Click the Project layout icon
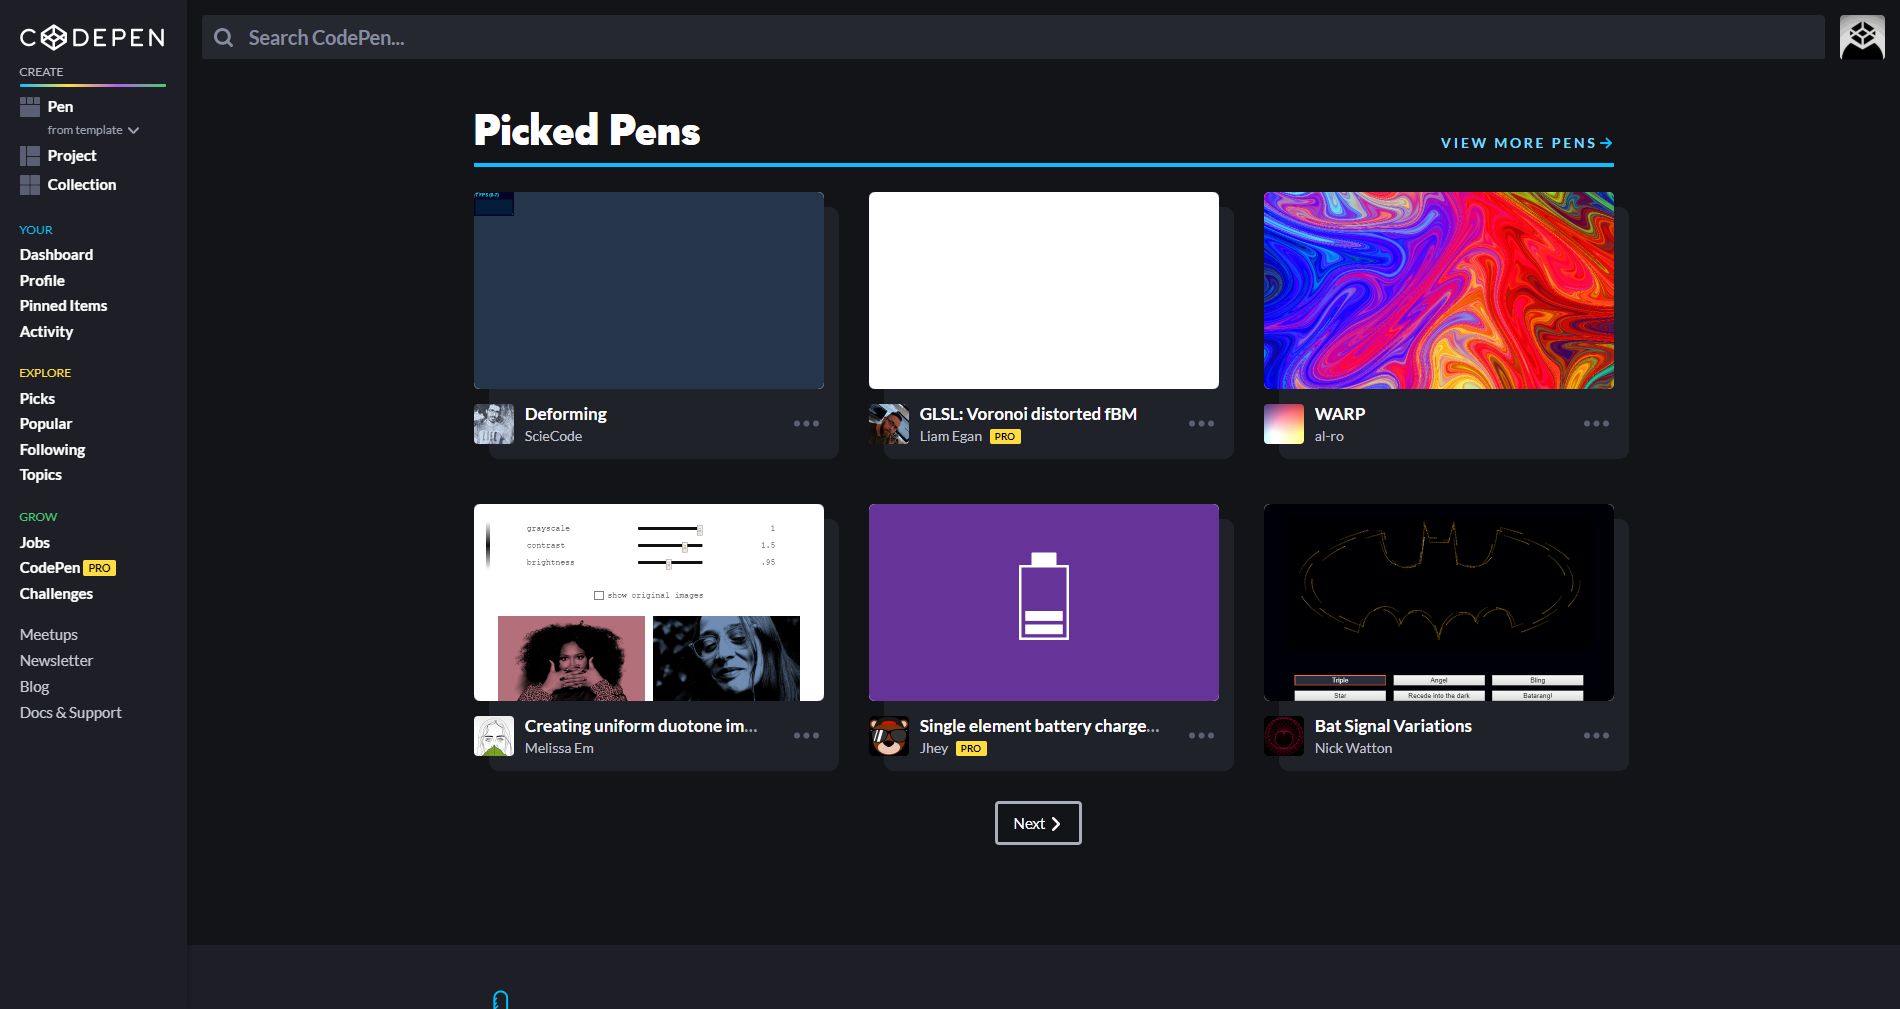 30,156
